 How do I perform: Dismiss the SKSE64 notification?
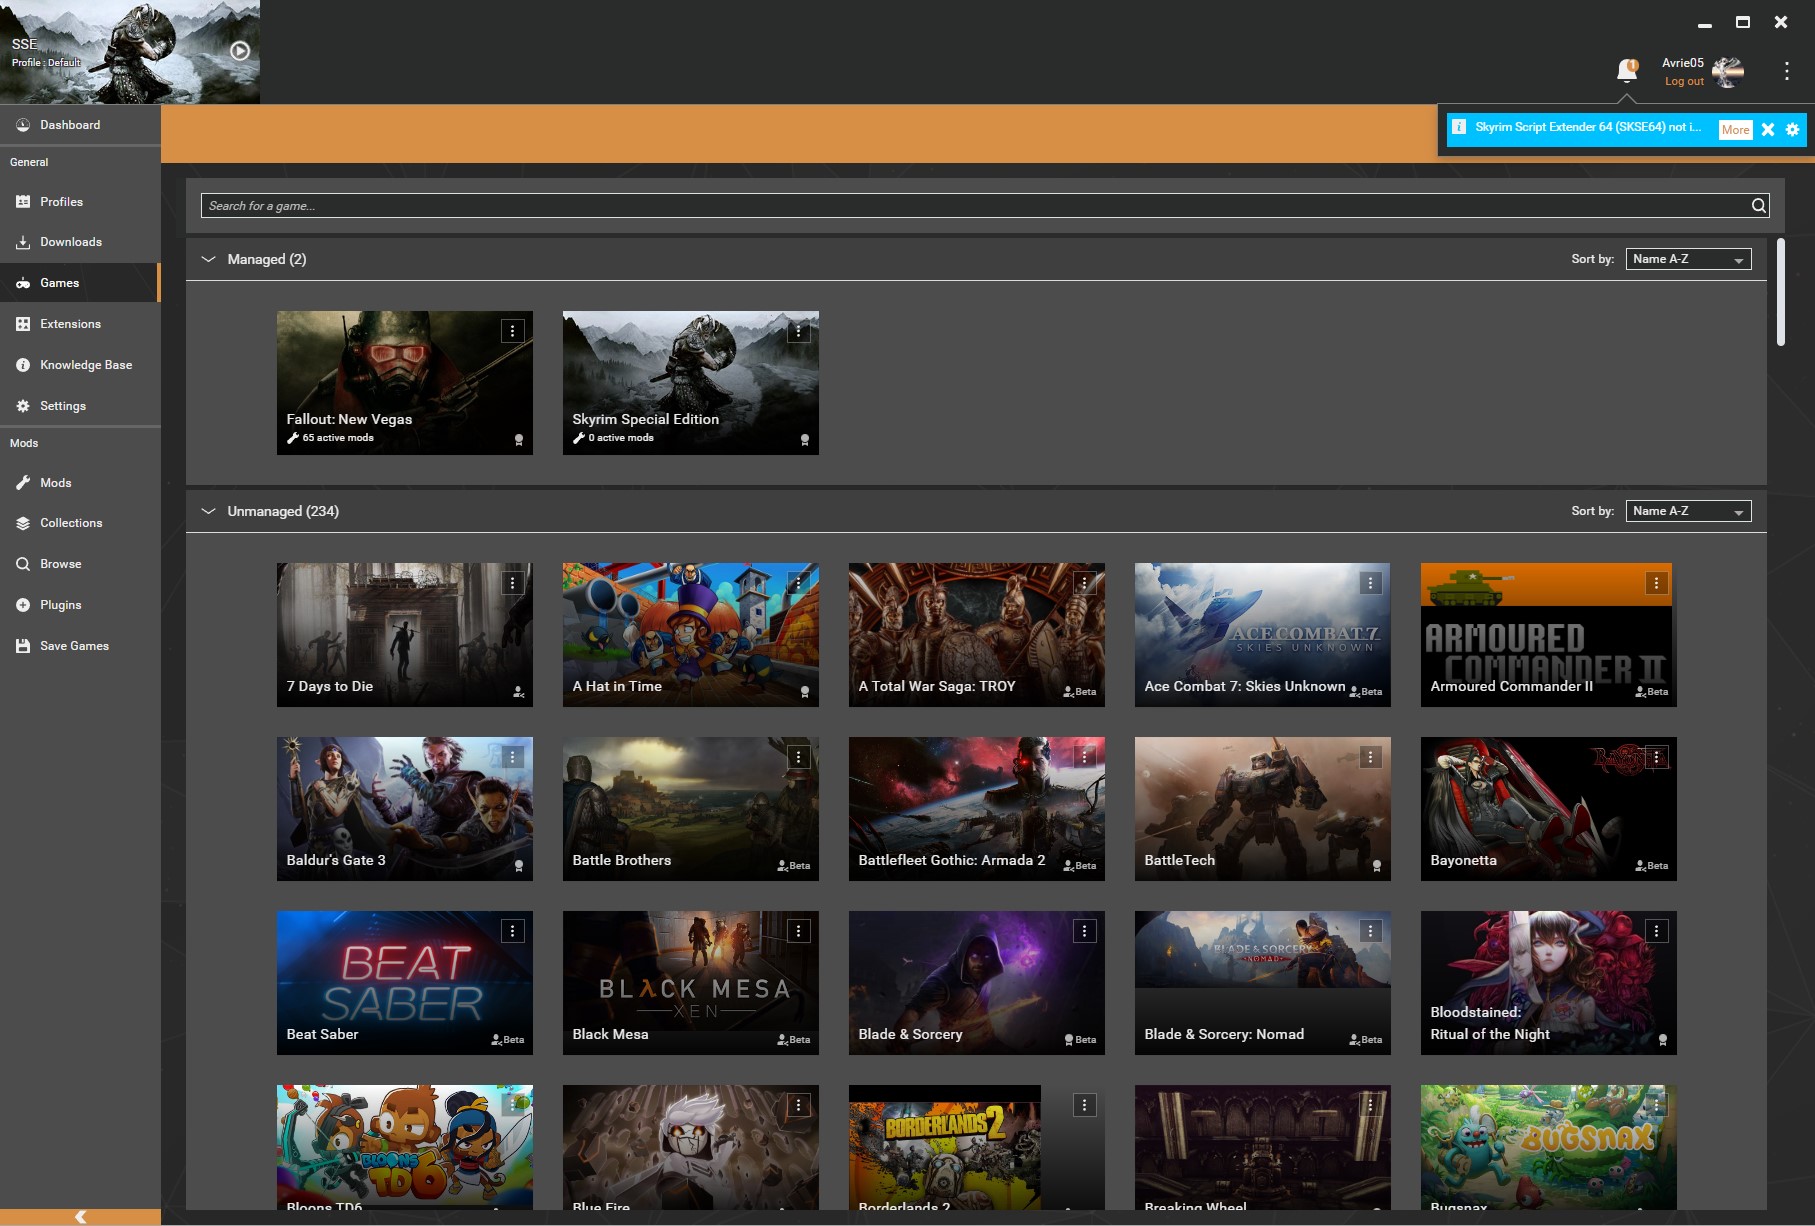pyautogui.click(x=1768, y=129)
